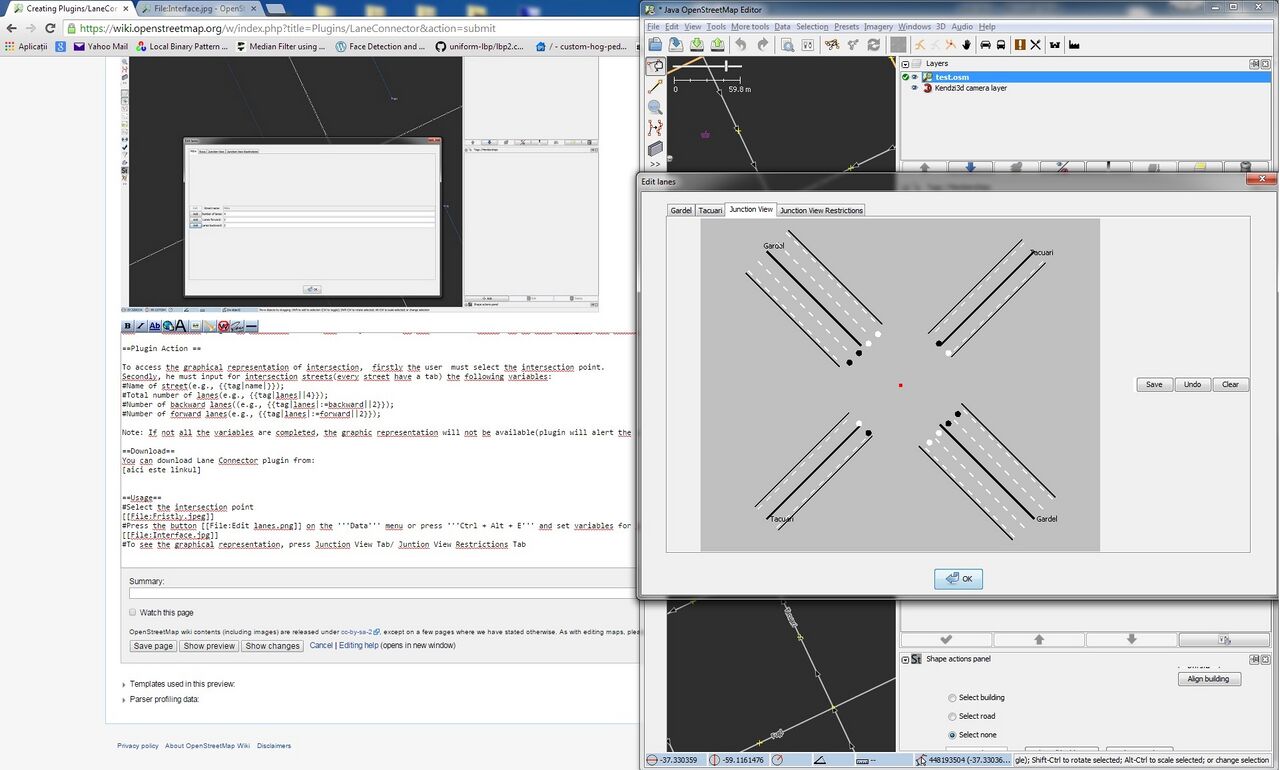Switch to the Tacuari tab in Edit lanes
The height and width of the screenshot is (770, 1280).
point(710,210)
